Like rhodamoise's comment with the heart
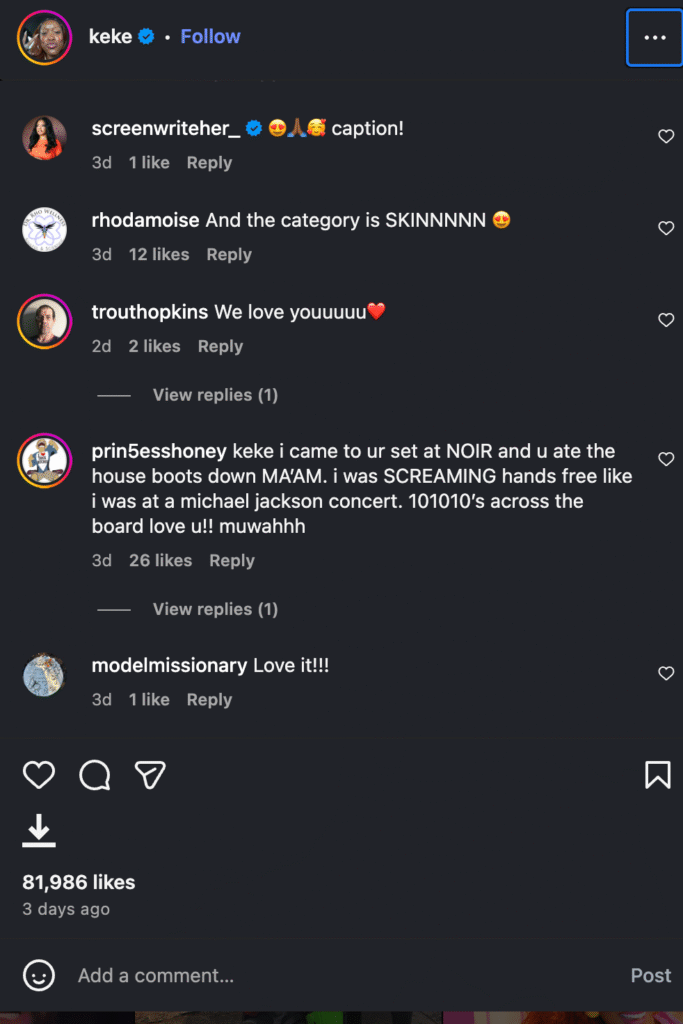Screen dimensions: 683x1024 (666, 228)
